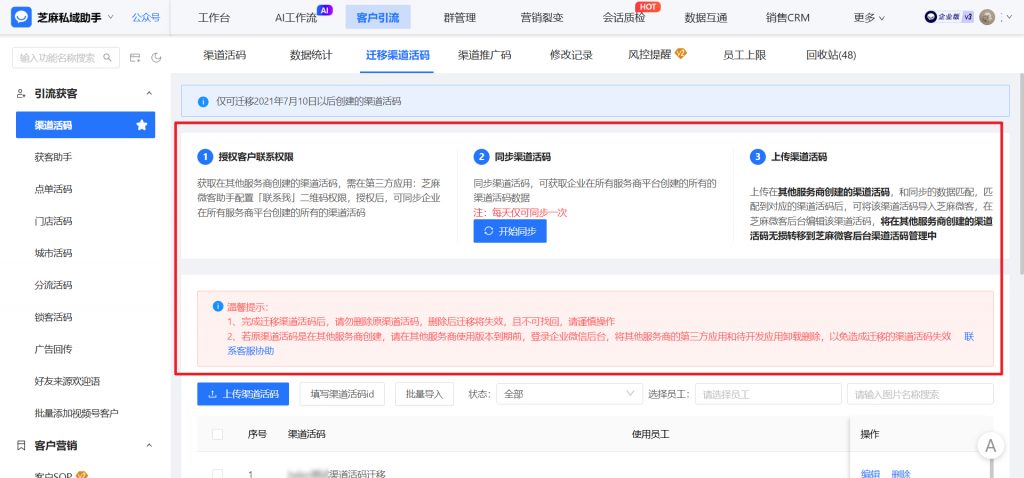
Task: Click the 引流获客 section icon
Action: 22,93
